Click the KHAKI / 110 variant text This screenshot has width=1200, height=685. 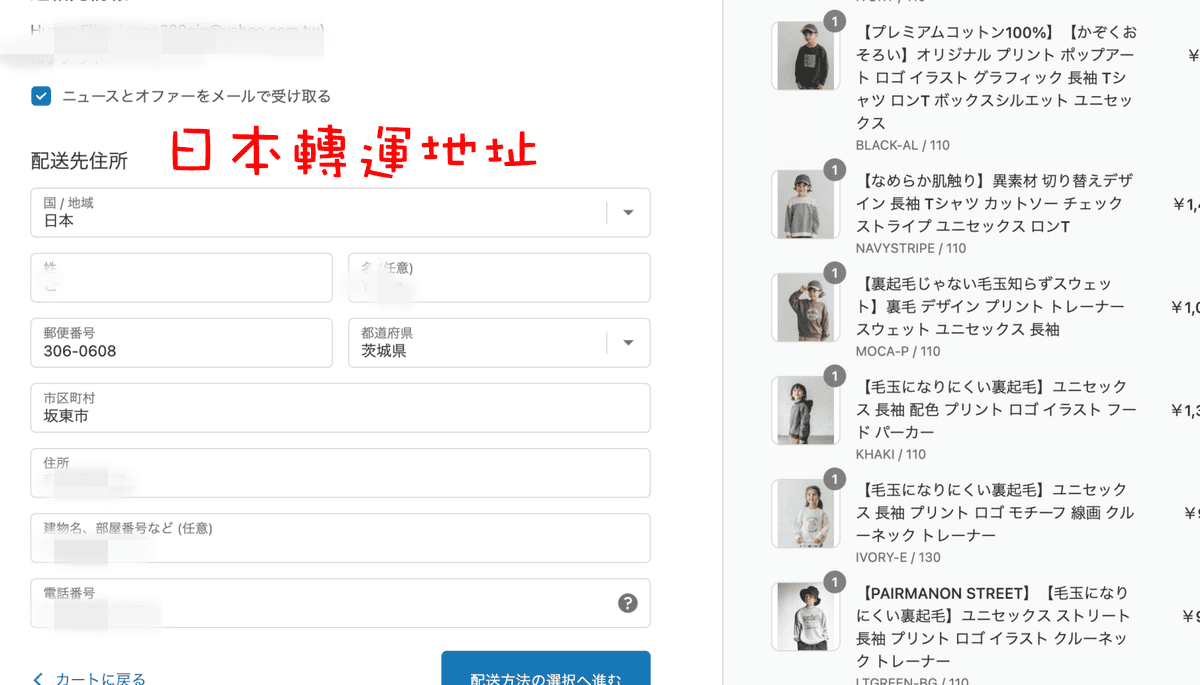pyautogui.click(x=891, y=454)
